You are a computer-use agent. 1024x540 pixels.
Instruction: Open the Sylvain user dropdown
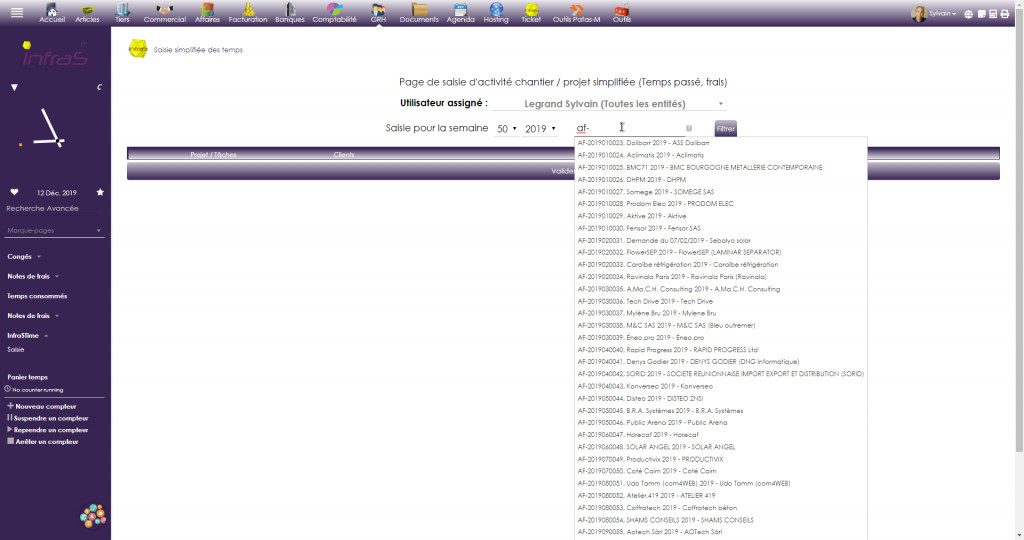point(935,14)
